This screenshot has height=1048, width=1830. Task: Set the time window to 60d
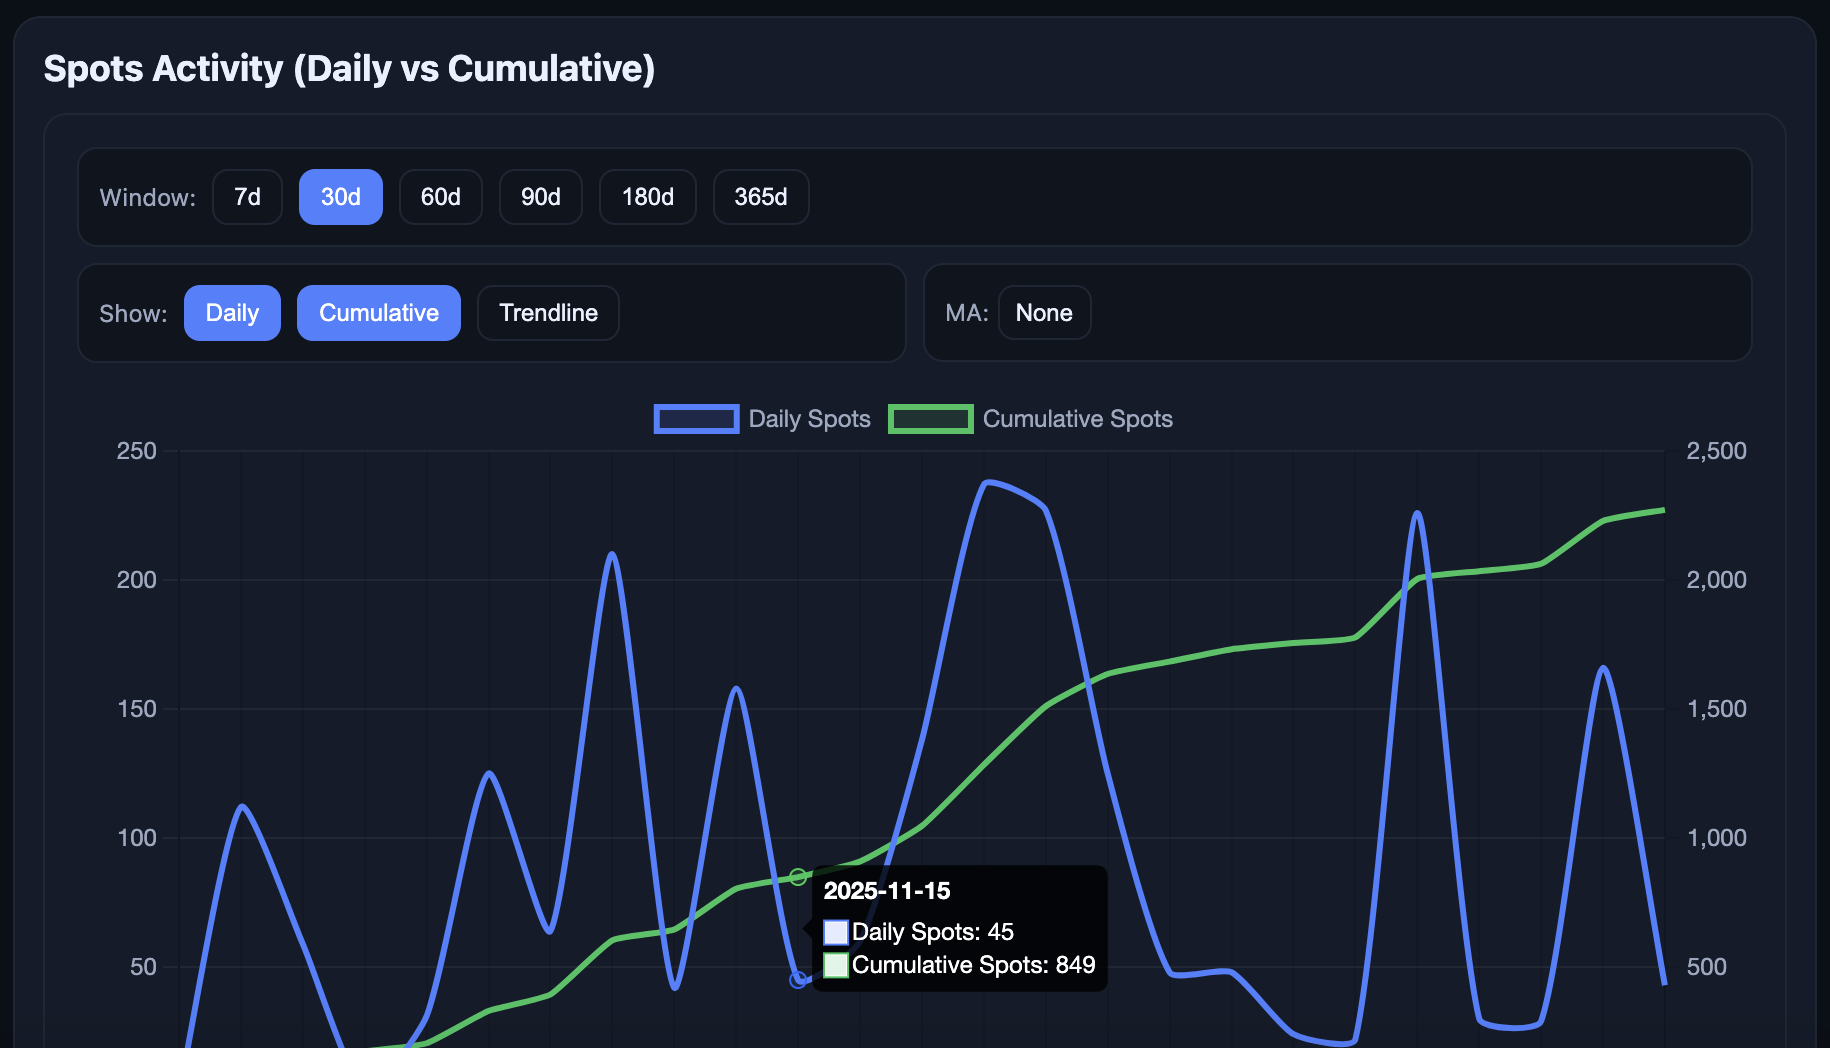[x=440, y=197]
